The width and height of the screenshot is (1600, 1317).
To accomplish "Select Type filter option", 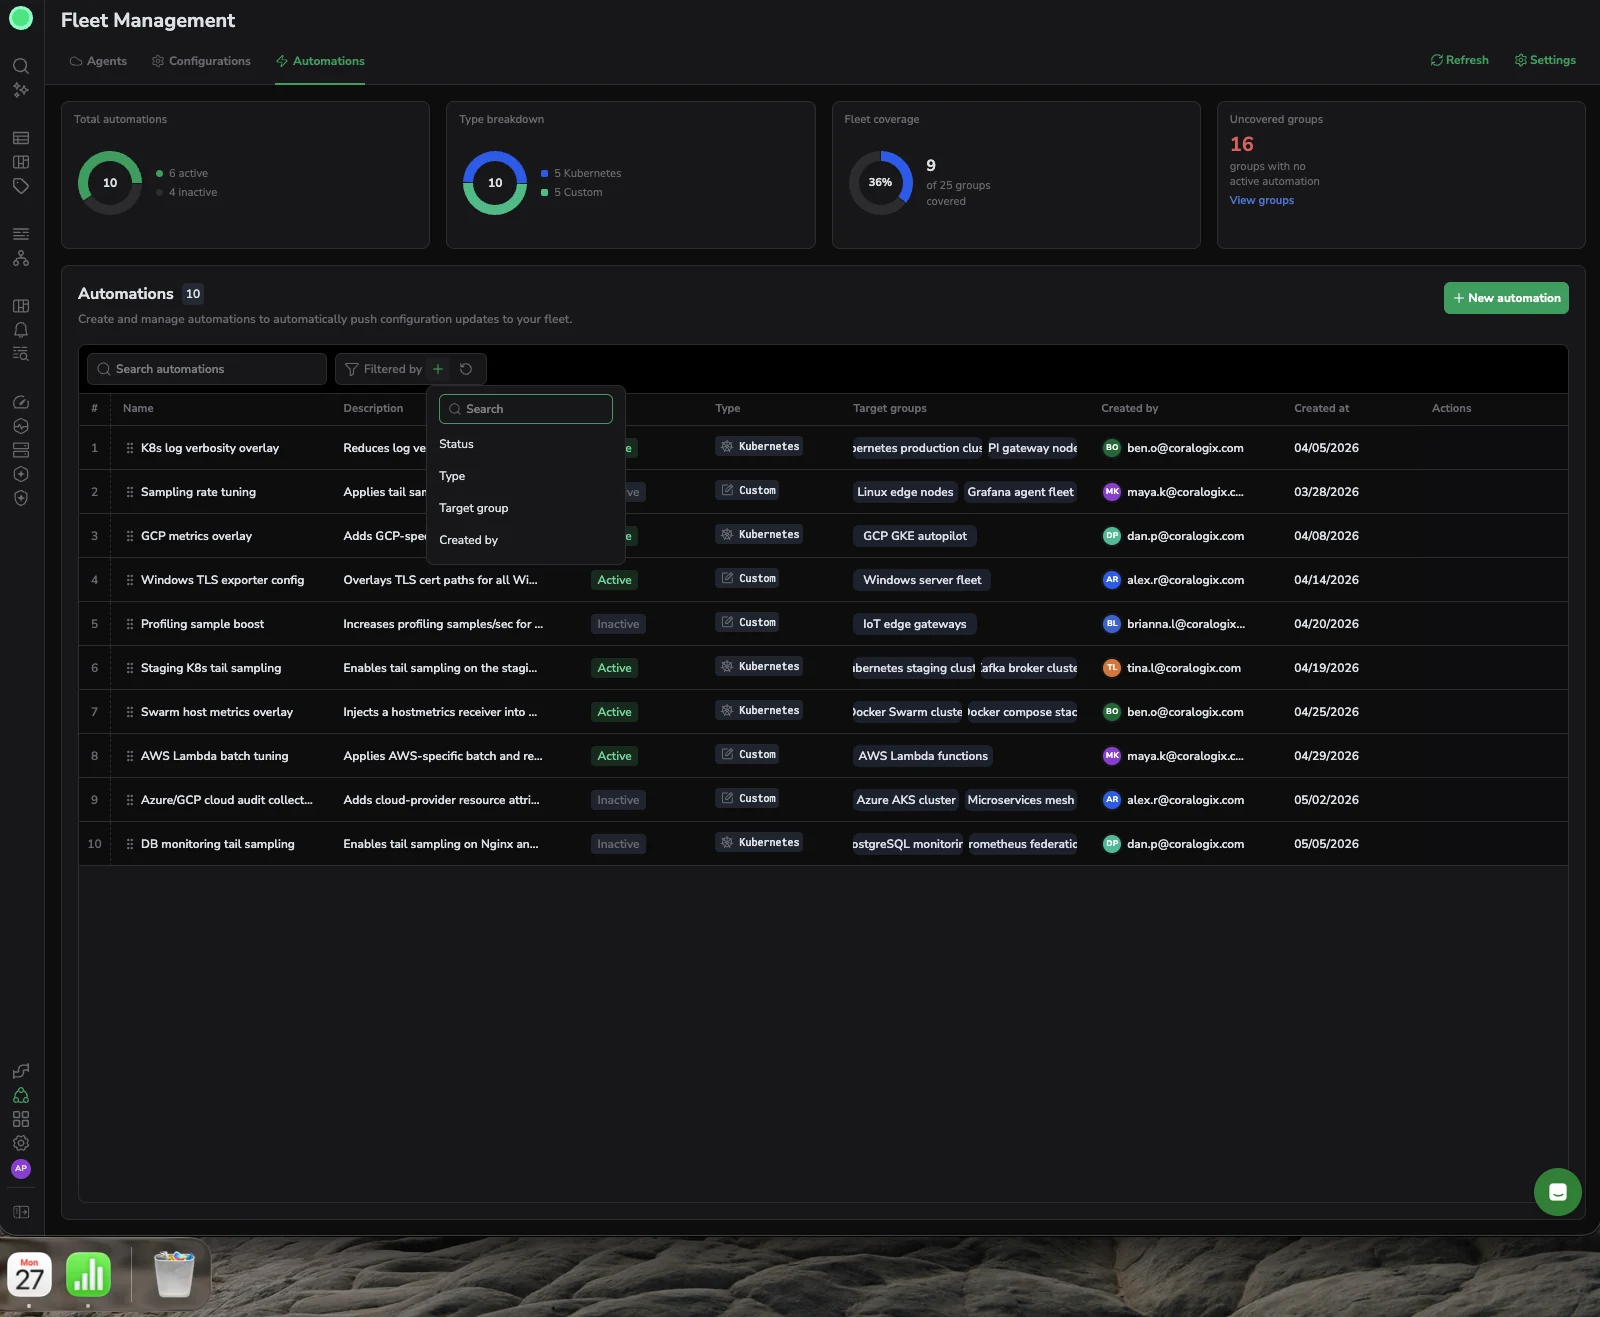I will coord(526,476).
